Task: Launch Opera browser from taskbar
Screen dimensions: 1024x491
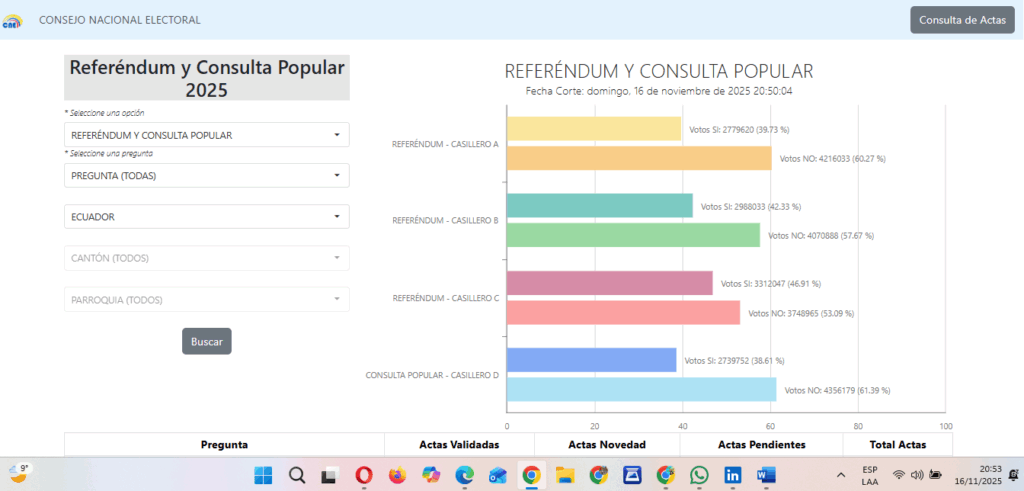Action: (364, 475)
